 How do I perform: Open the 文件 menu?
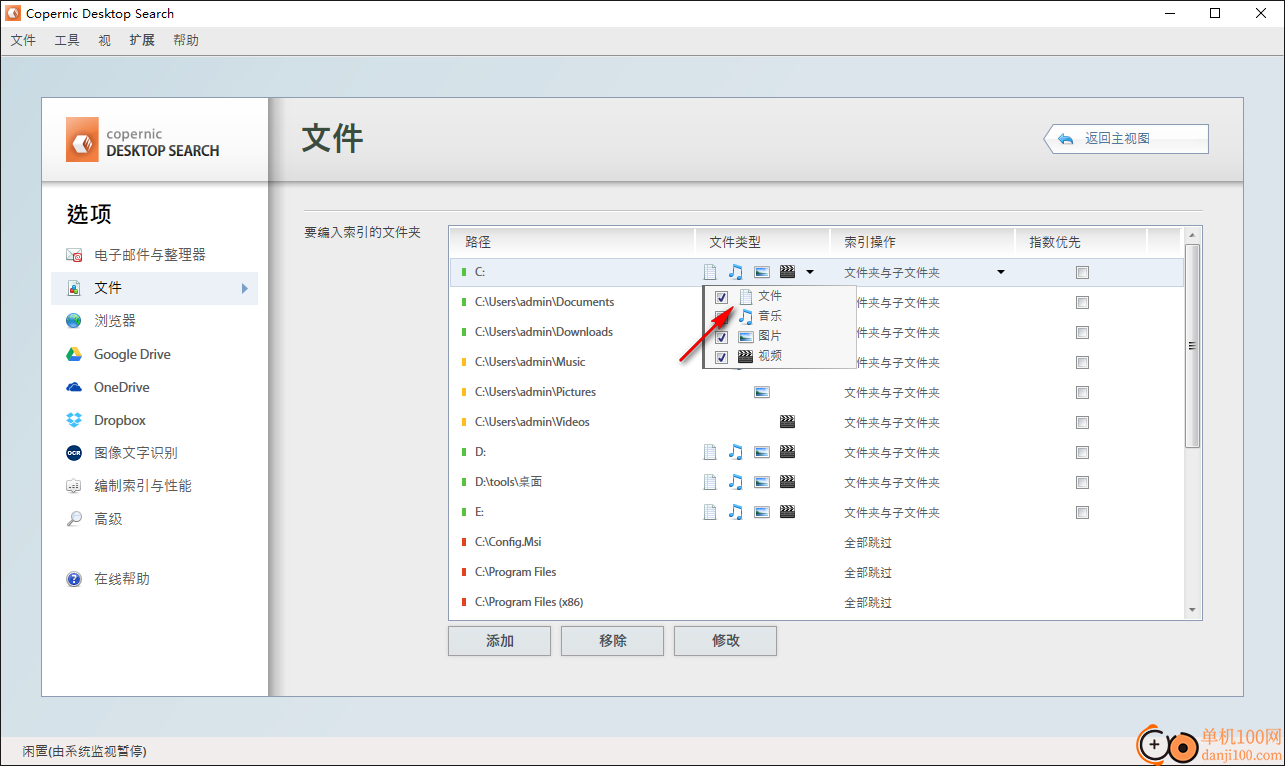click(23, 40)
